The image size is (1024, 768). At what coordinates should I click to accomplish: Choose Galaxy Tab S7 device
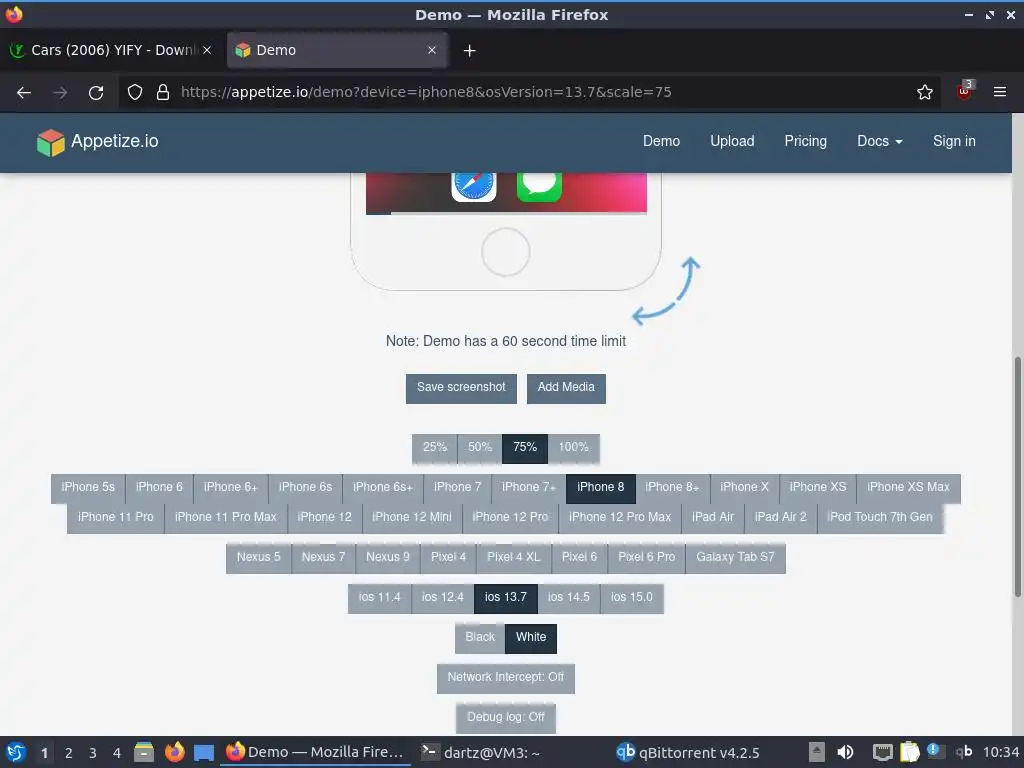click(x=735, y=558)
